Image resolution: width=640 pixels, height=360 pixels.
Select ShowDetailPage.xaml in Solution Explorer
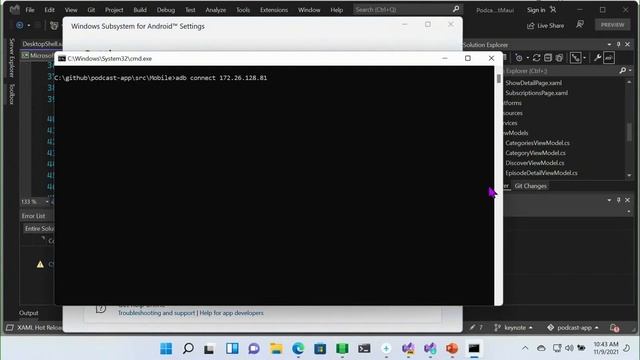533,83
